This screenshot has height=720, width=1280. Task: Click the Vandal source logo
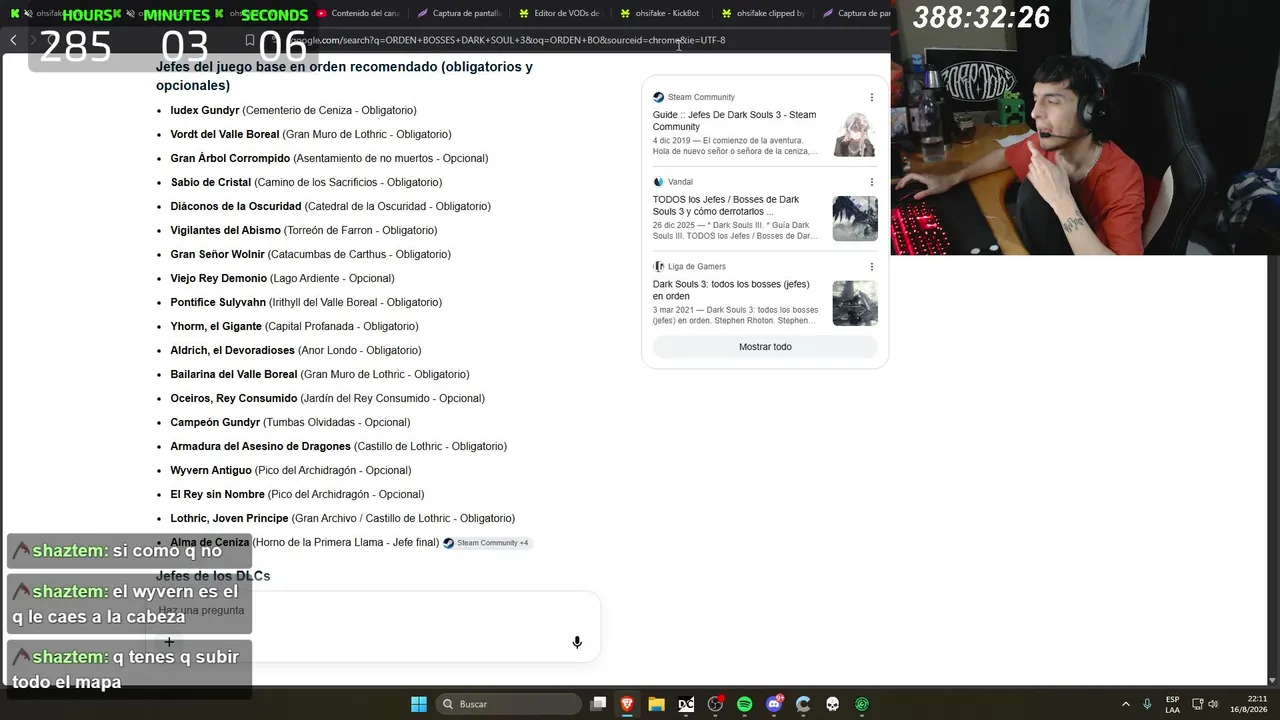click(658, 182)
